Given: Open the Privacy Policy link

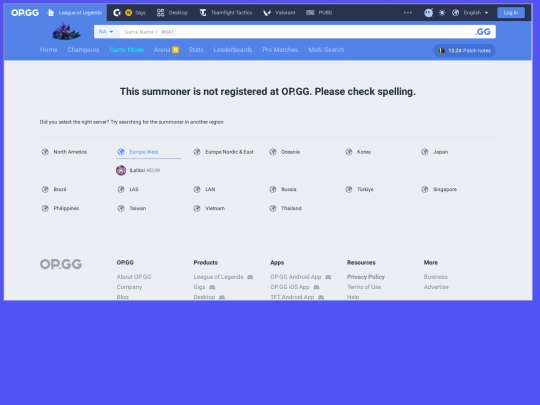Looking at the screenshot, I should 366,277.
